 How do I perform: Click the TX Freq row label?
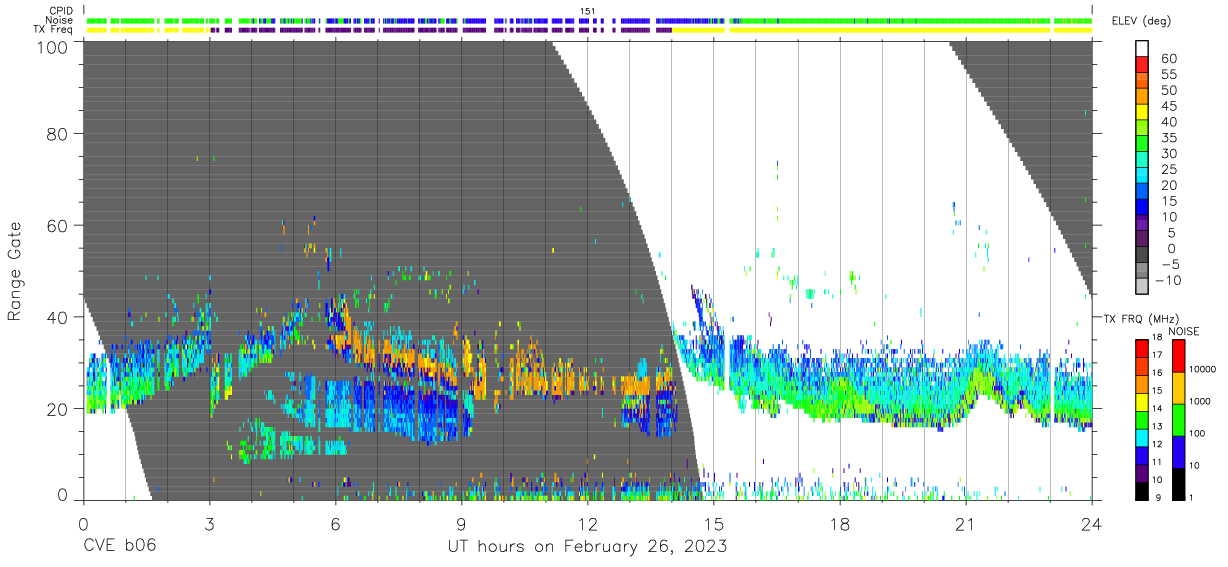click(54, 29)
